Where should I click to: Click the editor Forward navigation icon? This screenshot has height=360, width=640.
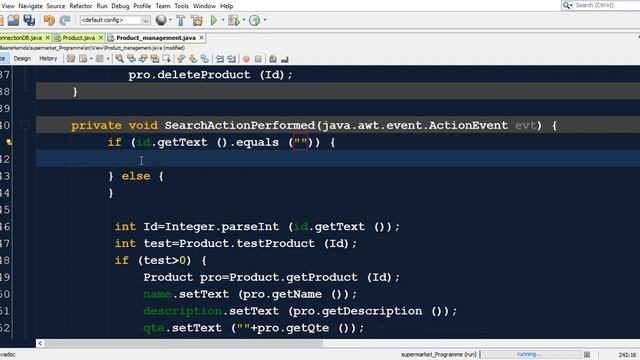click(100, 59)
